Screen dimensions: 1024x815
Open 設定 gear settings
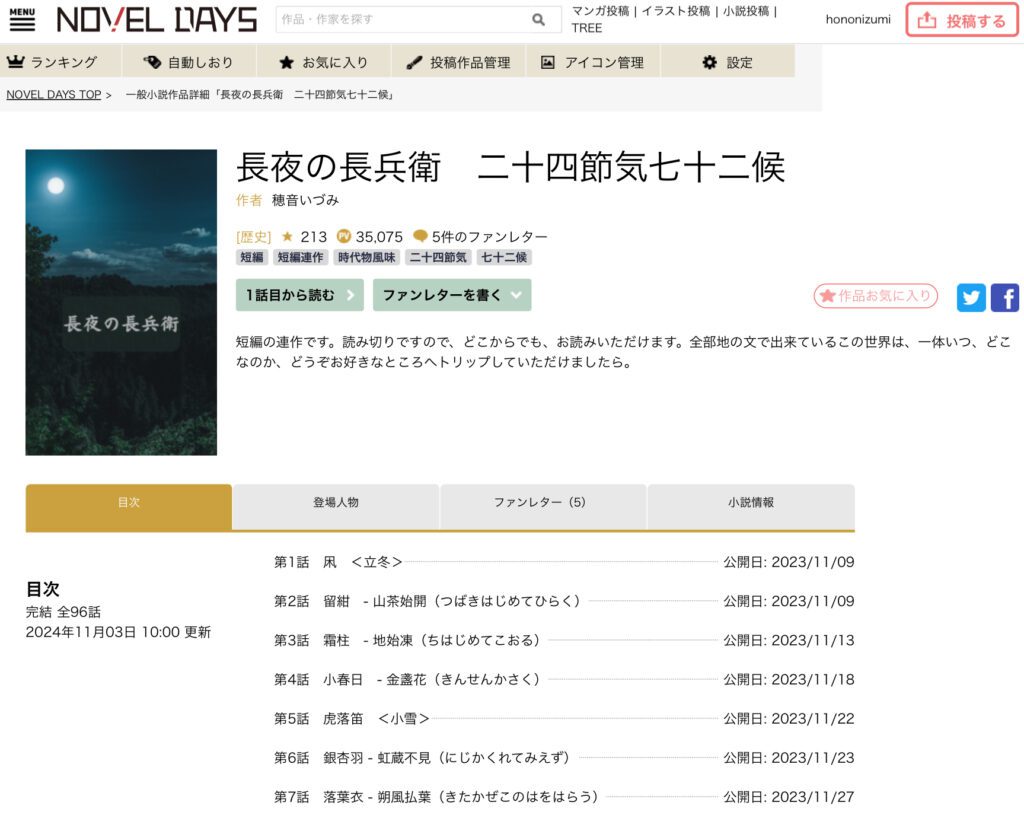tap(727, 62)
